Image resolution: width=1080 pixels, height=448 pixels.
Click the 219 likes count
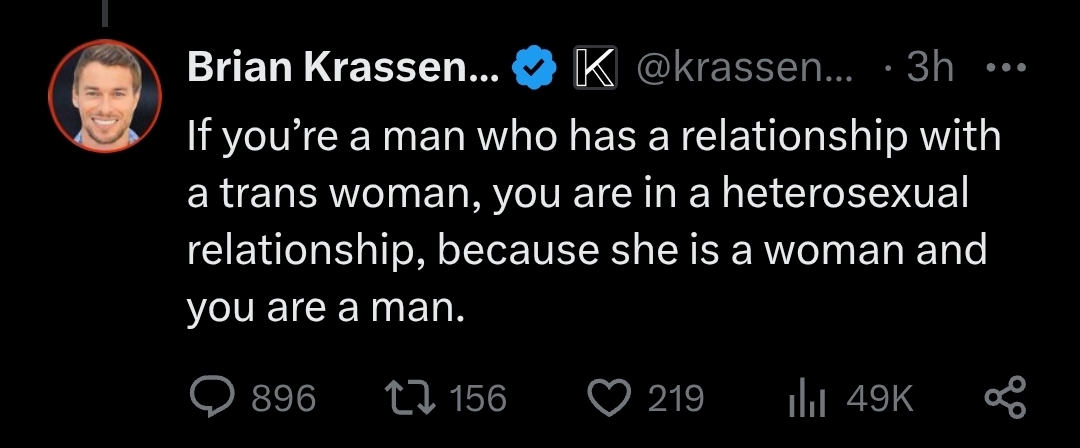(676, 398)
